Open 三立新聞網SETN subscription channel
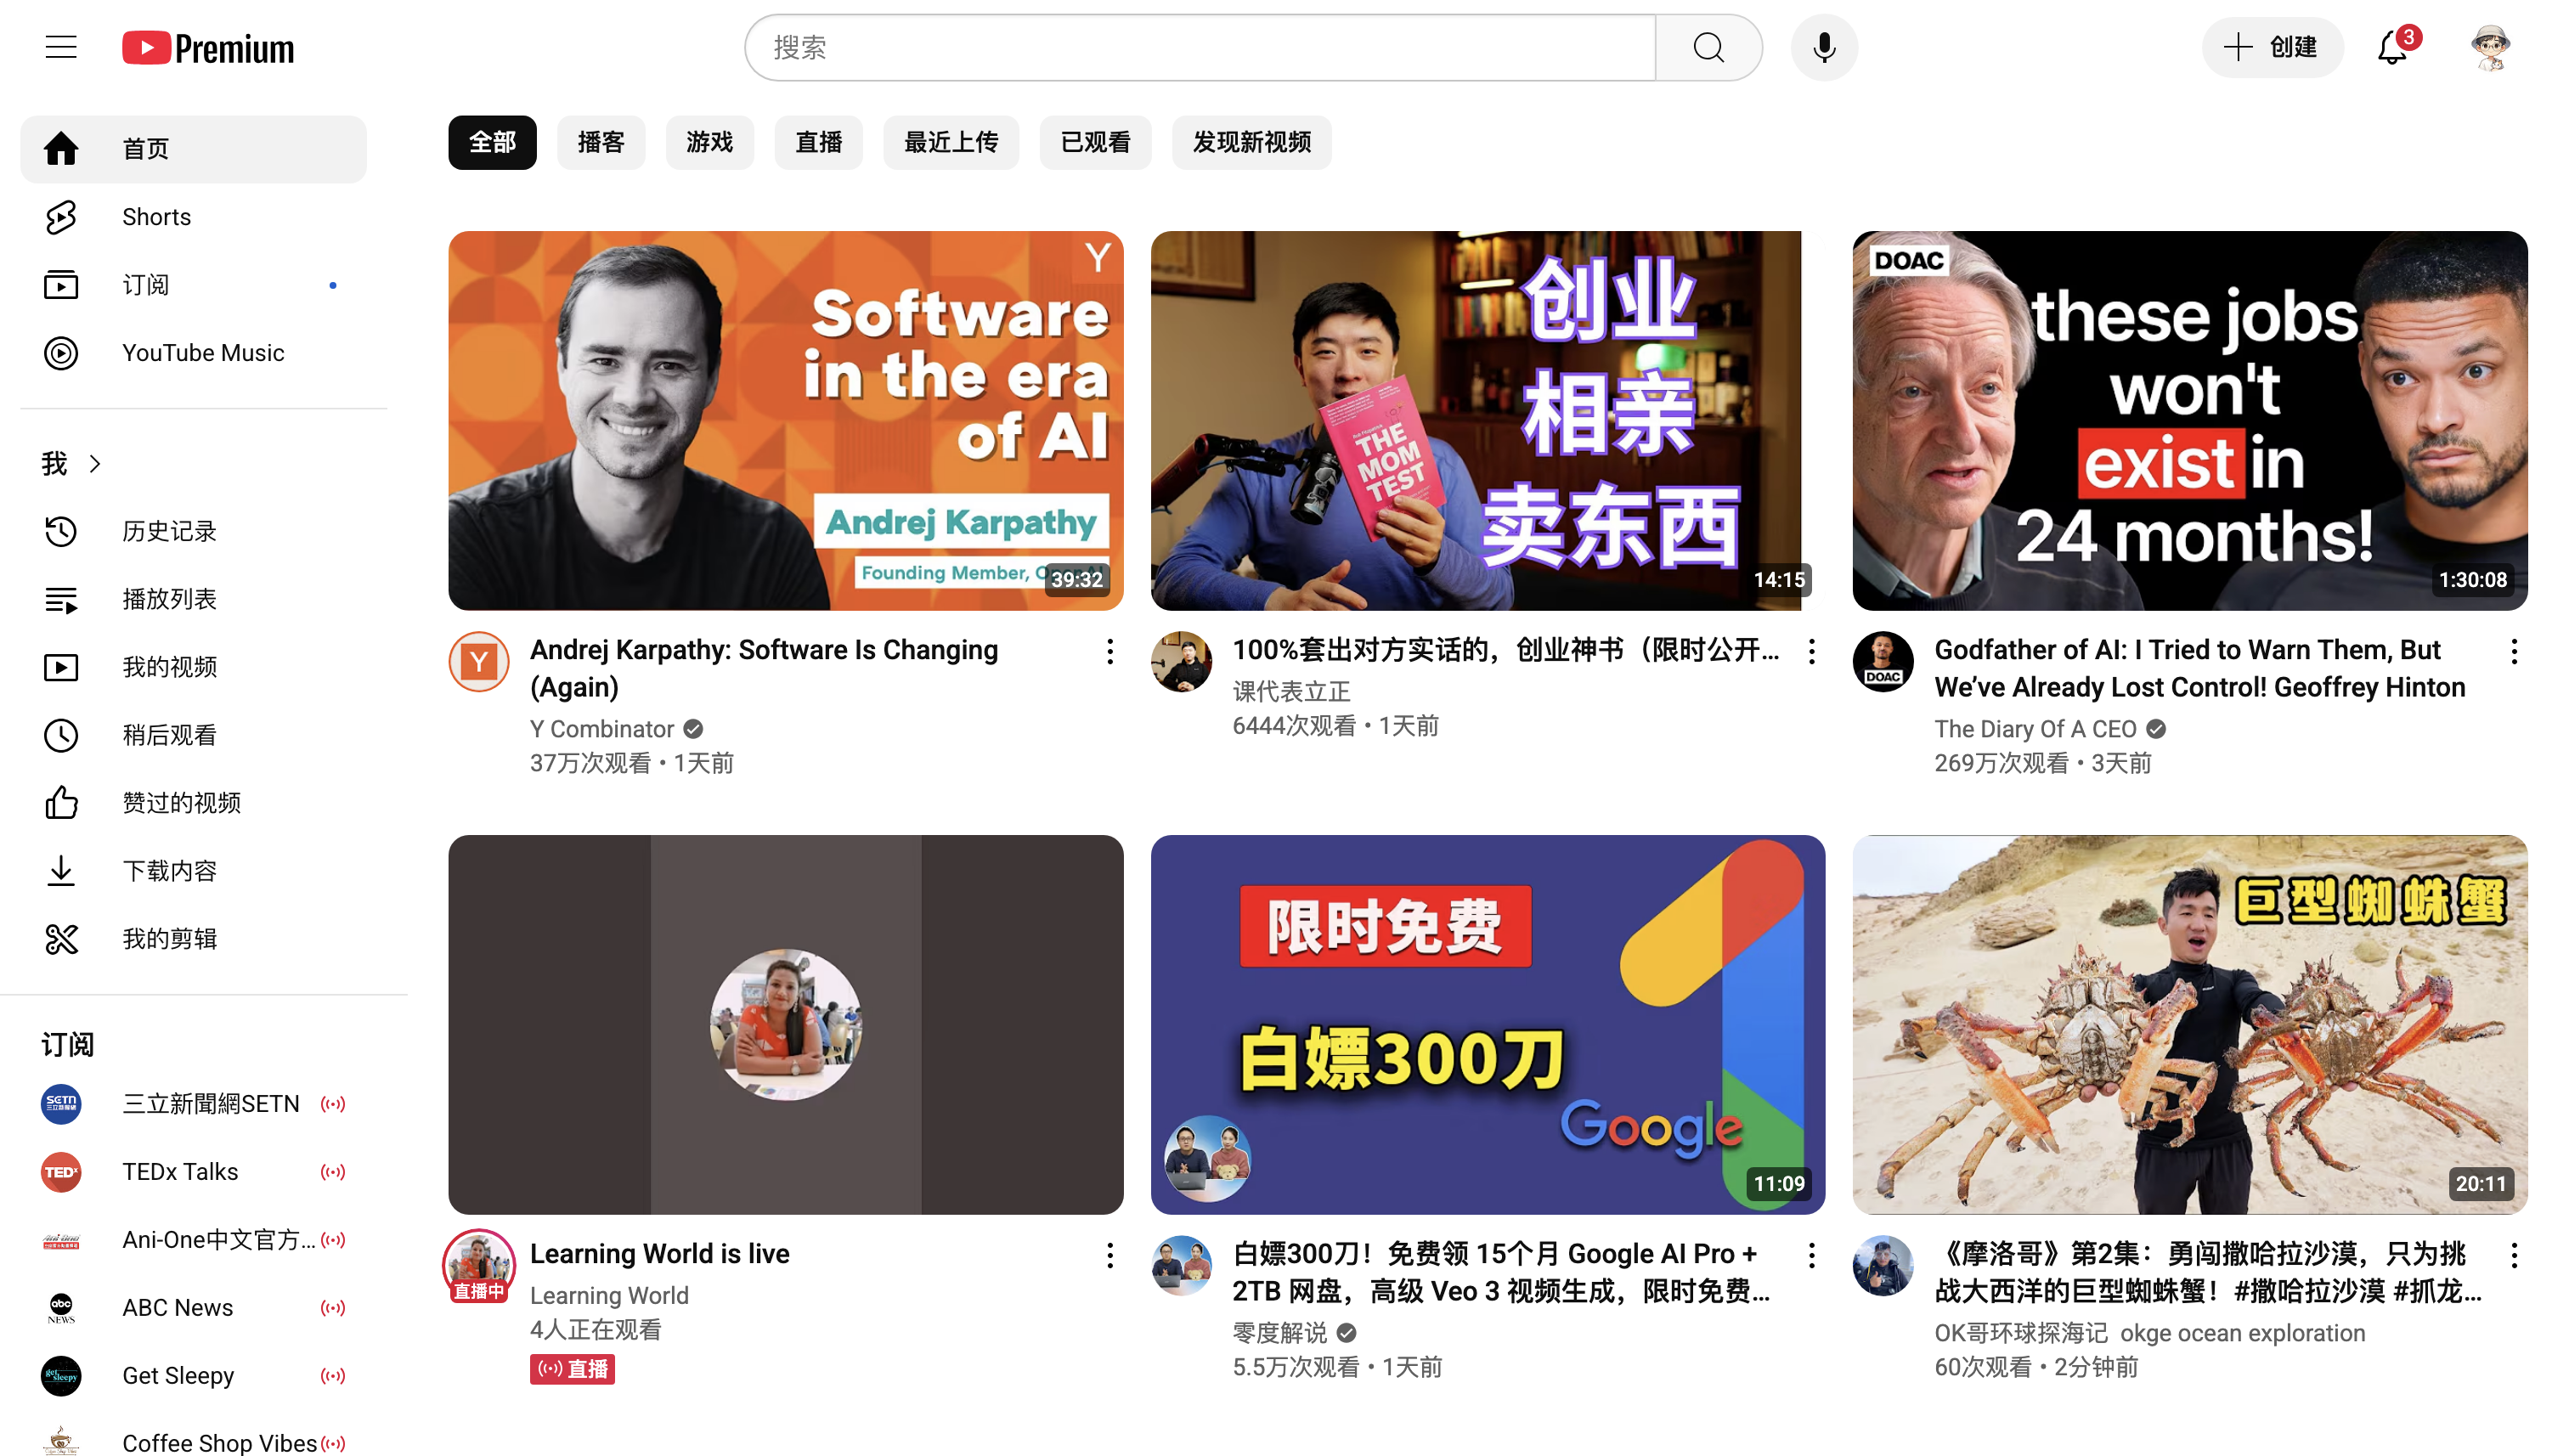 click(x=193, y=1104)
